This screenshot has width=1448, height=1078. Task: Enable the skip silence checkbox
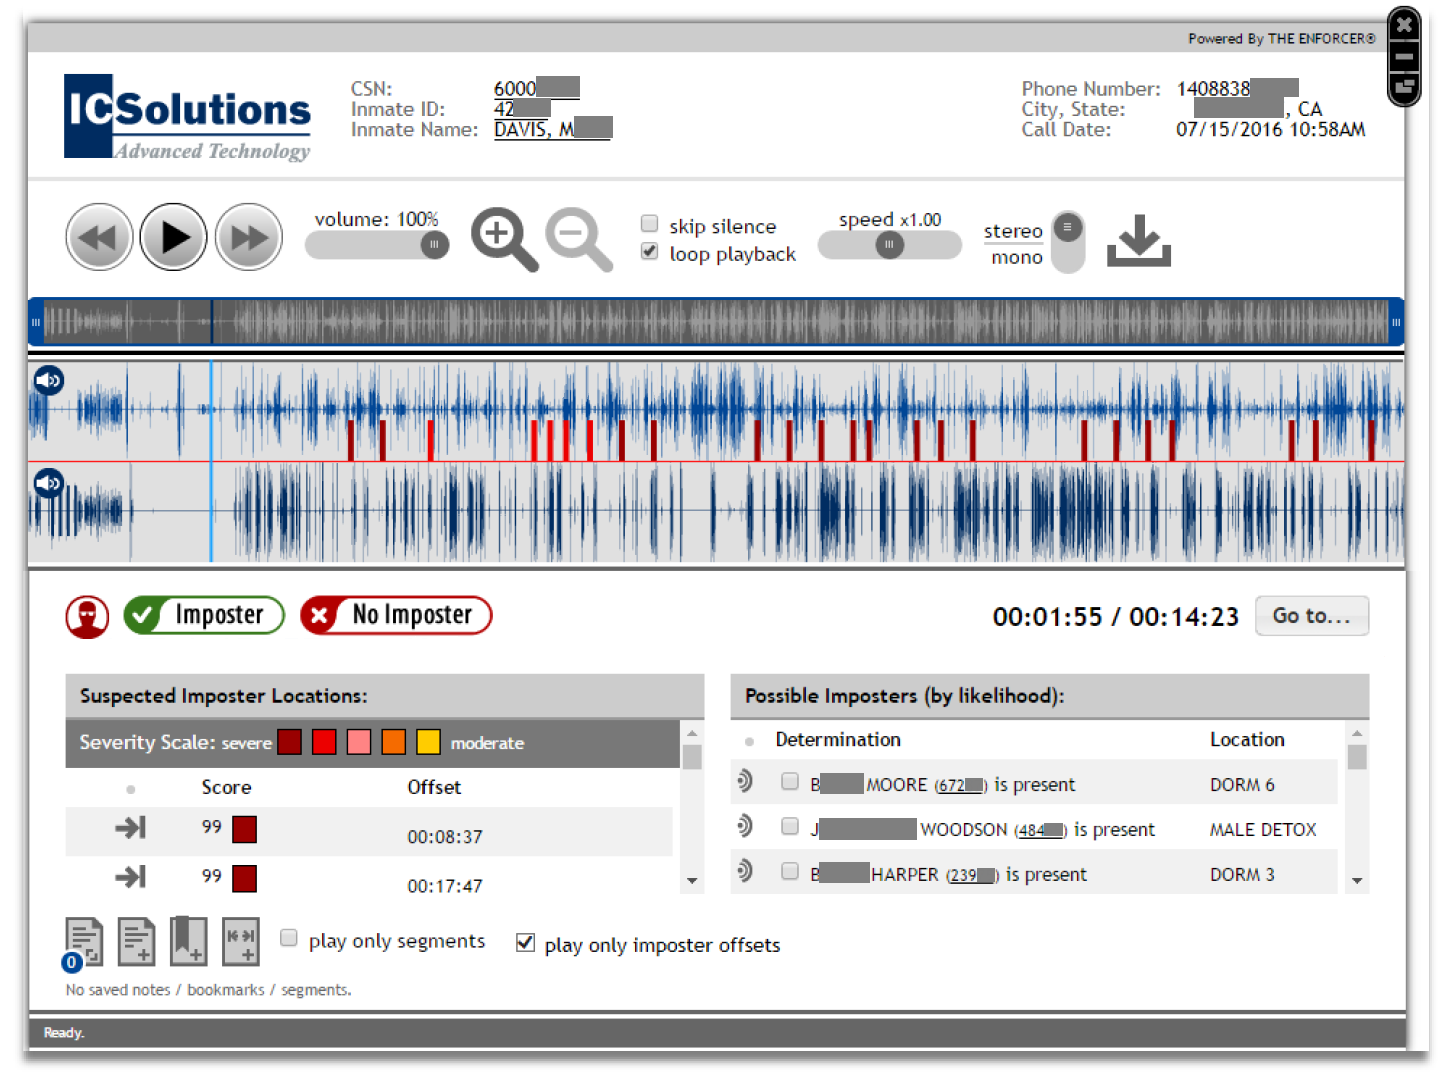[x=650, y=223]
